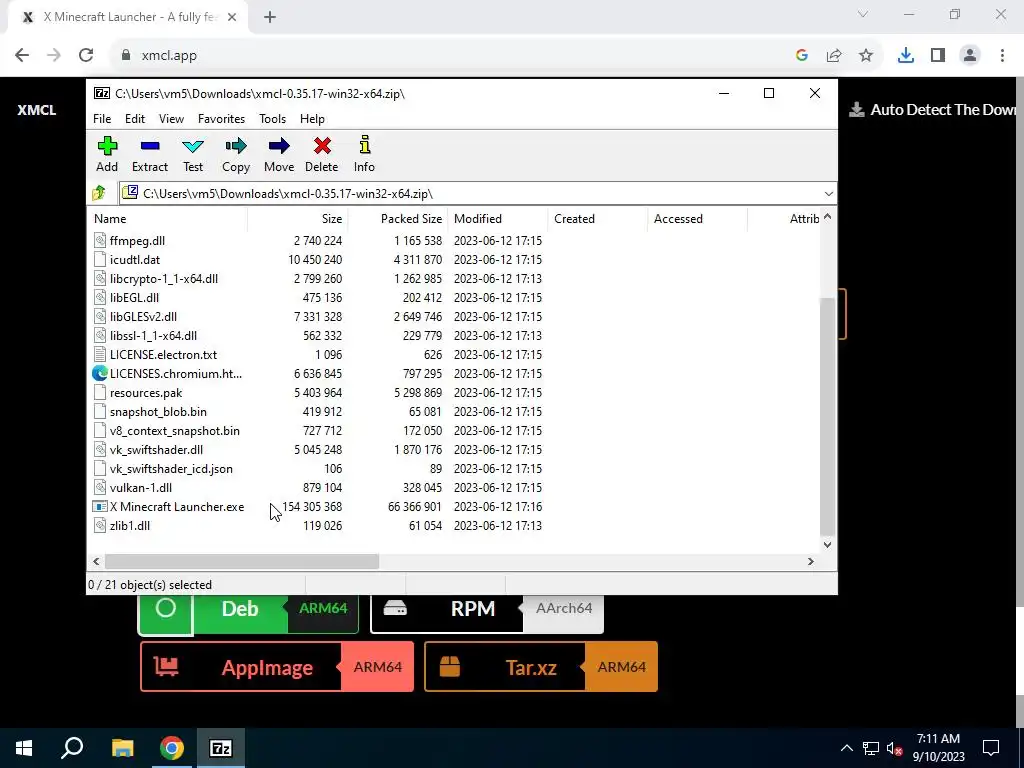Click the horizontal scrollbar thumb in file list
1024x768 pixels.
click(x=242, y=561)
